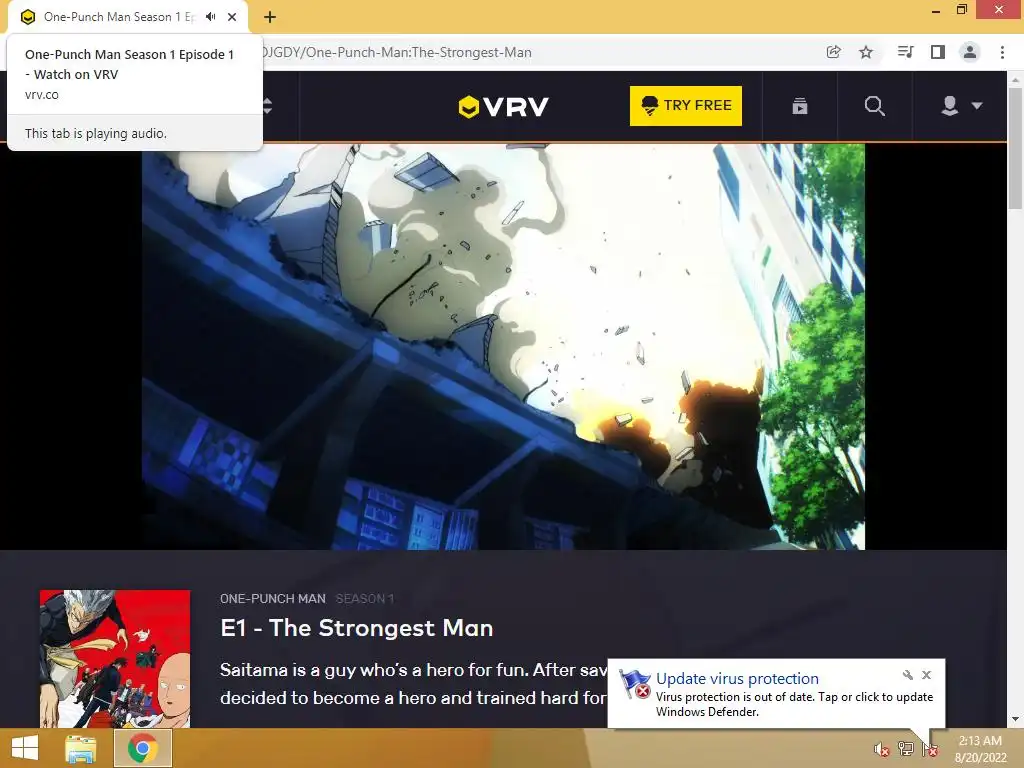Click the SEASON 1 label
This screenshot has width=1024, height=768.
coord(364,599)
